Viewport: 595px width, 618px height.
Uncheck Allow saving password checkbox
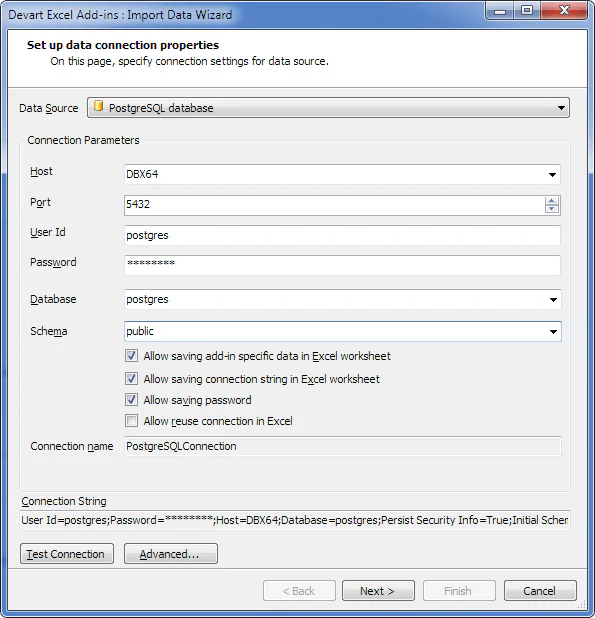tap(131, 400)
